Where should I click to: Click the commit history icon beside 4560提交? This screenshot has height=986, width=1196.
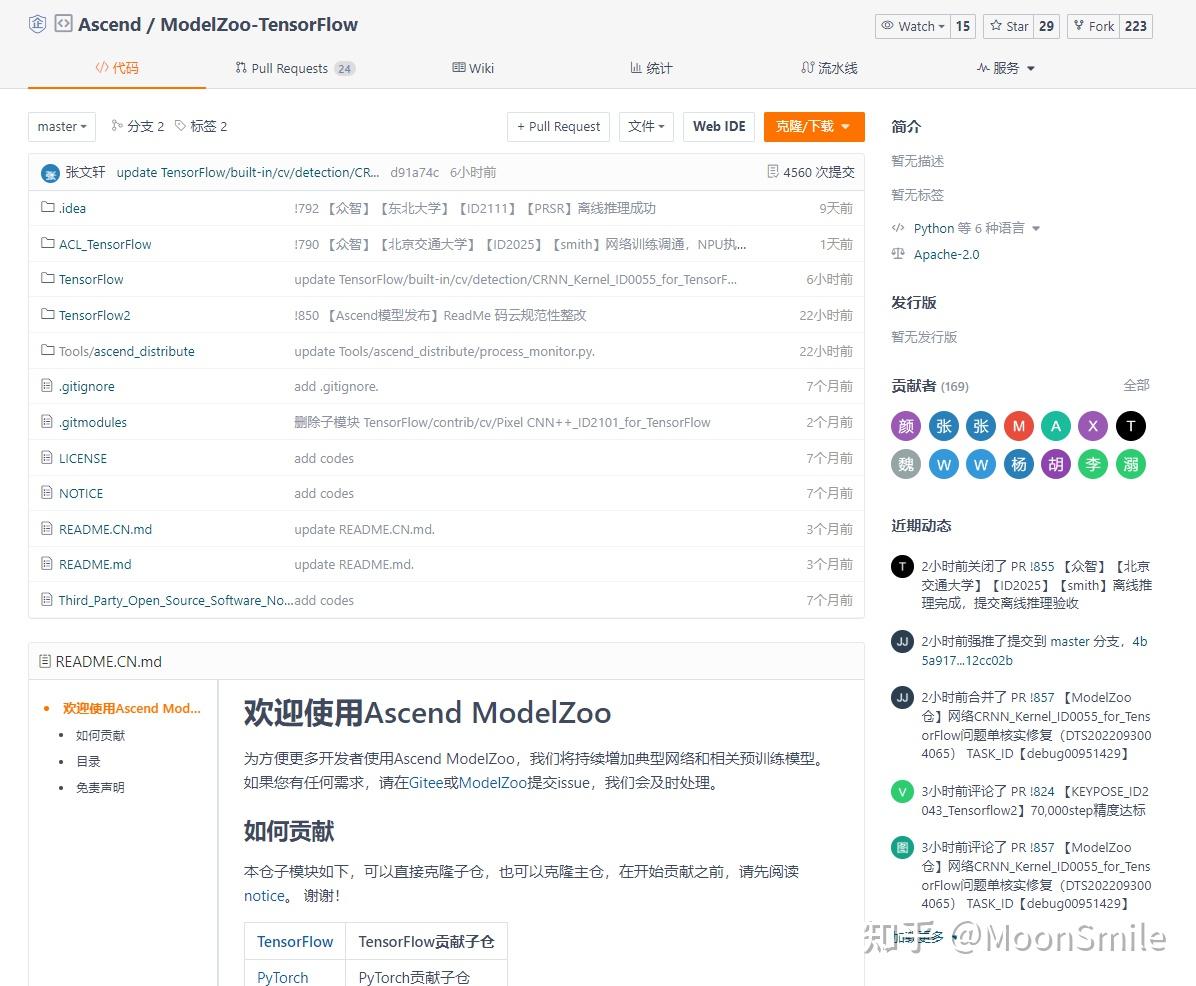click(773, 171)
